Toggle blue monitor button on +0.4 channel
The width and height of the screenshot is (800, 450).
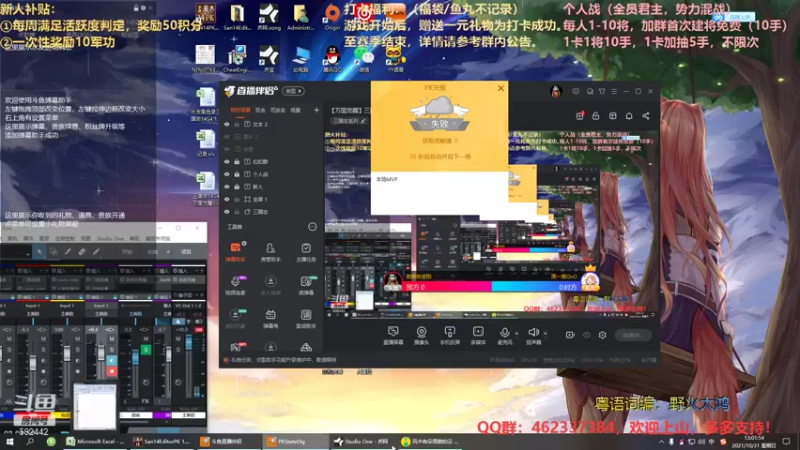pyautogui.click(x=111, y=361)
